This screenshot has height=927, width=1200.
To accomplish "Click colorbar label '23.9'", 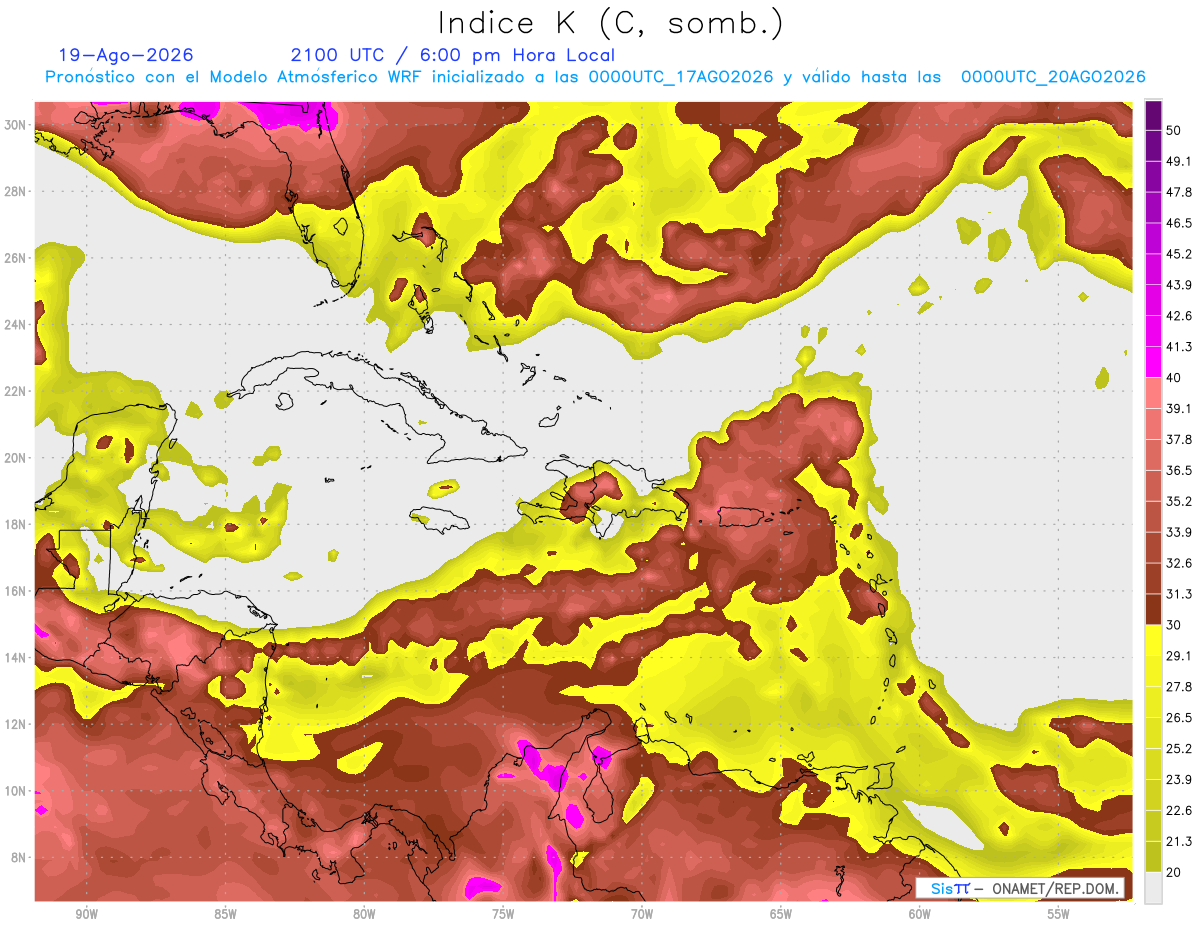I will (x=1179, y=780).
